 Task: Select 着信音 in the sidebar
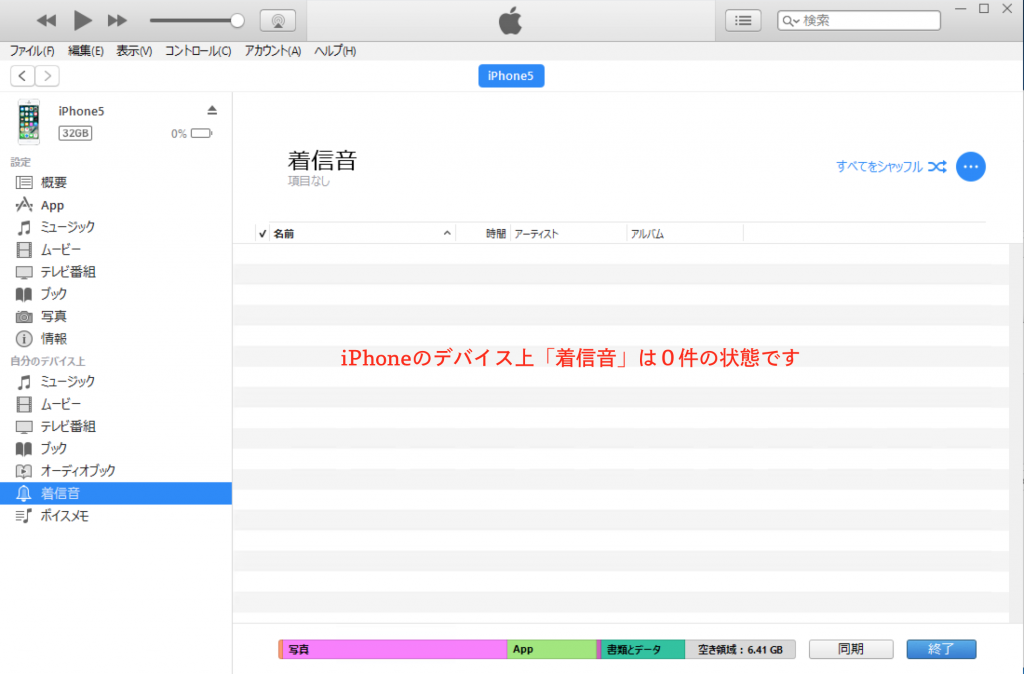116,493
